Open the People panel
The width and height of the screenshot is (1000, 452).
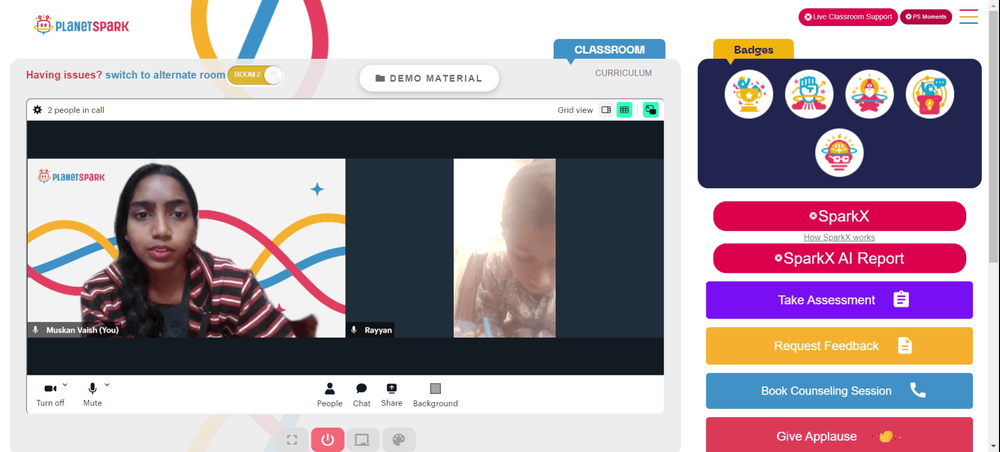pos(330,395)
